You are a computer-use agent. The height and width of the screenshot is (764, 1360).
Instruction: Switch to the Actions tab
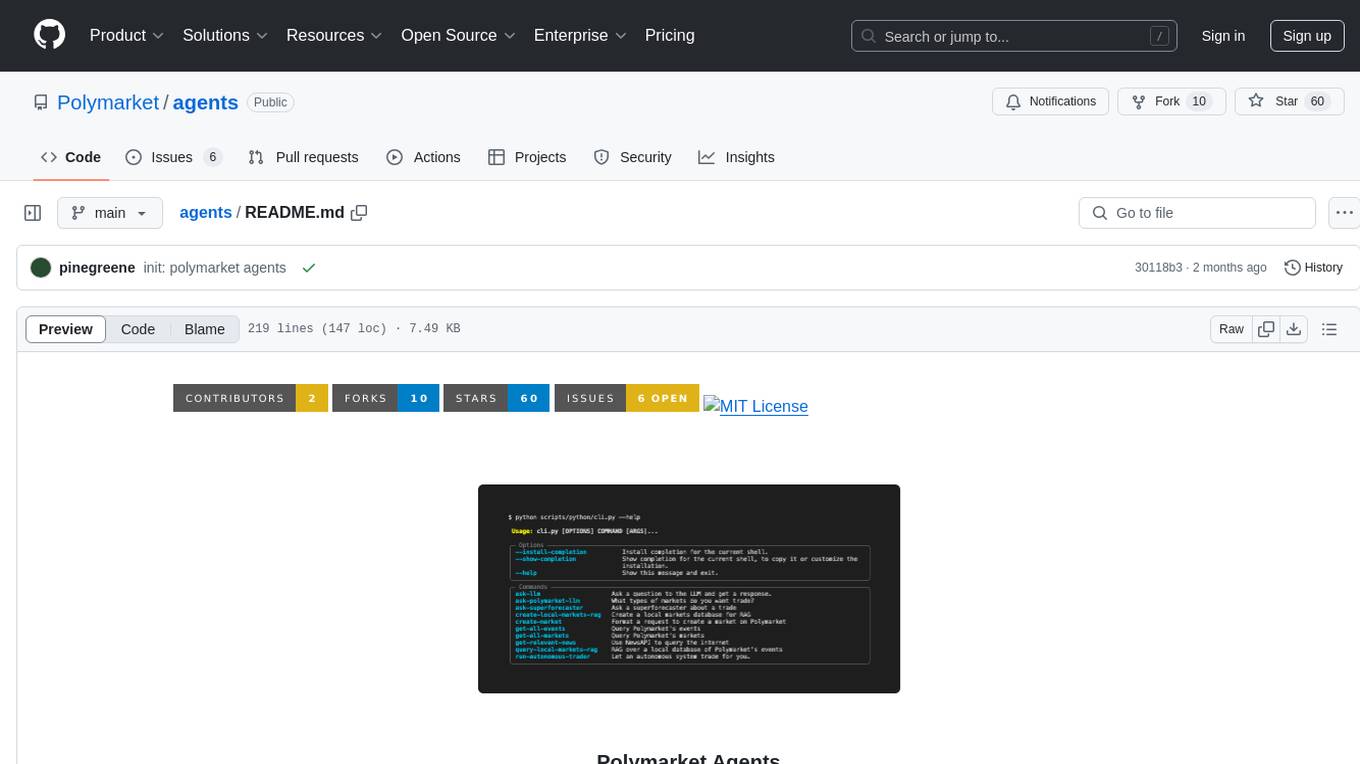[x=423, y=157]
